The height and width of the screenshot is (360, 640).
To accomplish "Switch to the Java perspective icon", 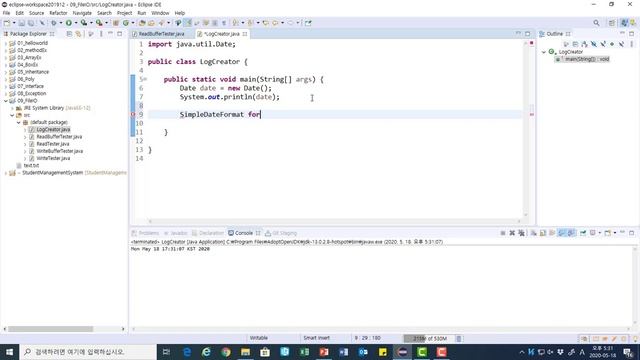I will point(624,23).
